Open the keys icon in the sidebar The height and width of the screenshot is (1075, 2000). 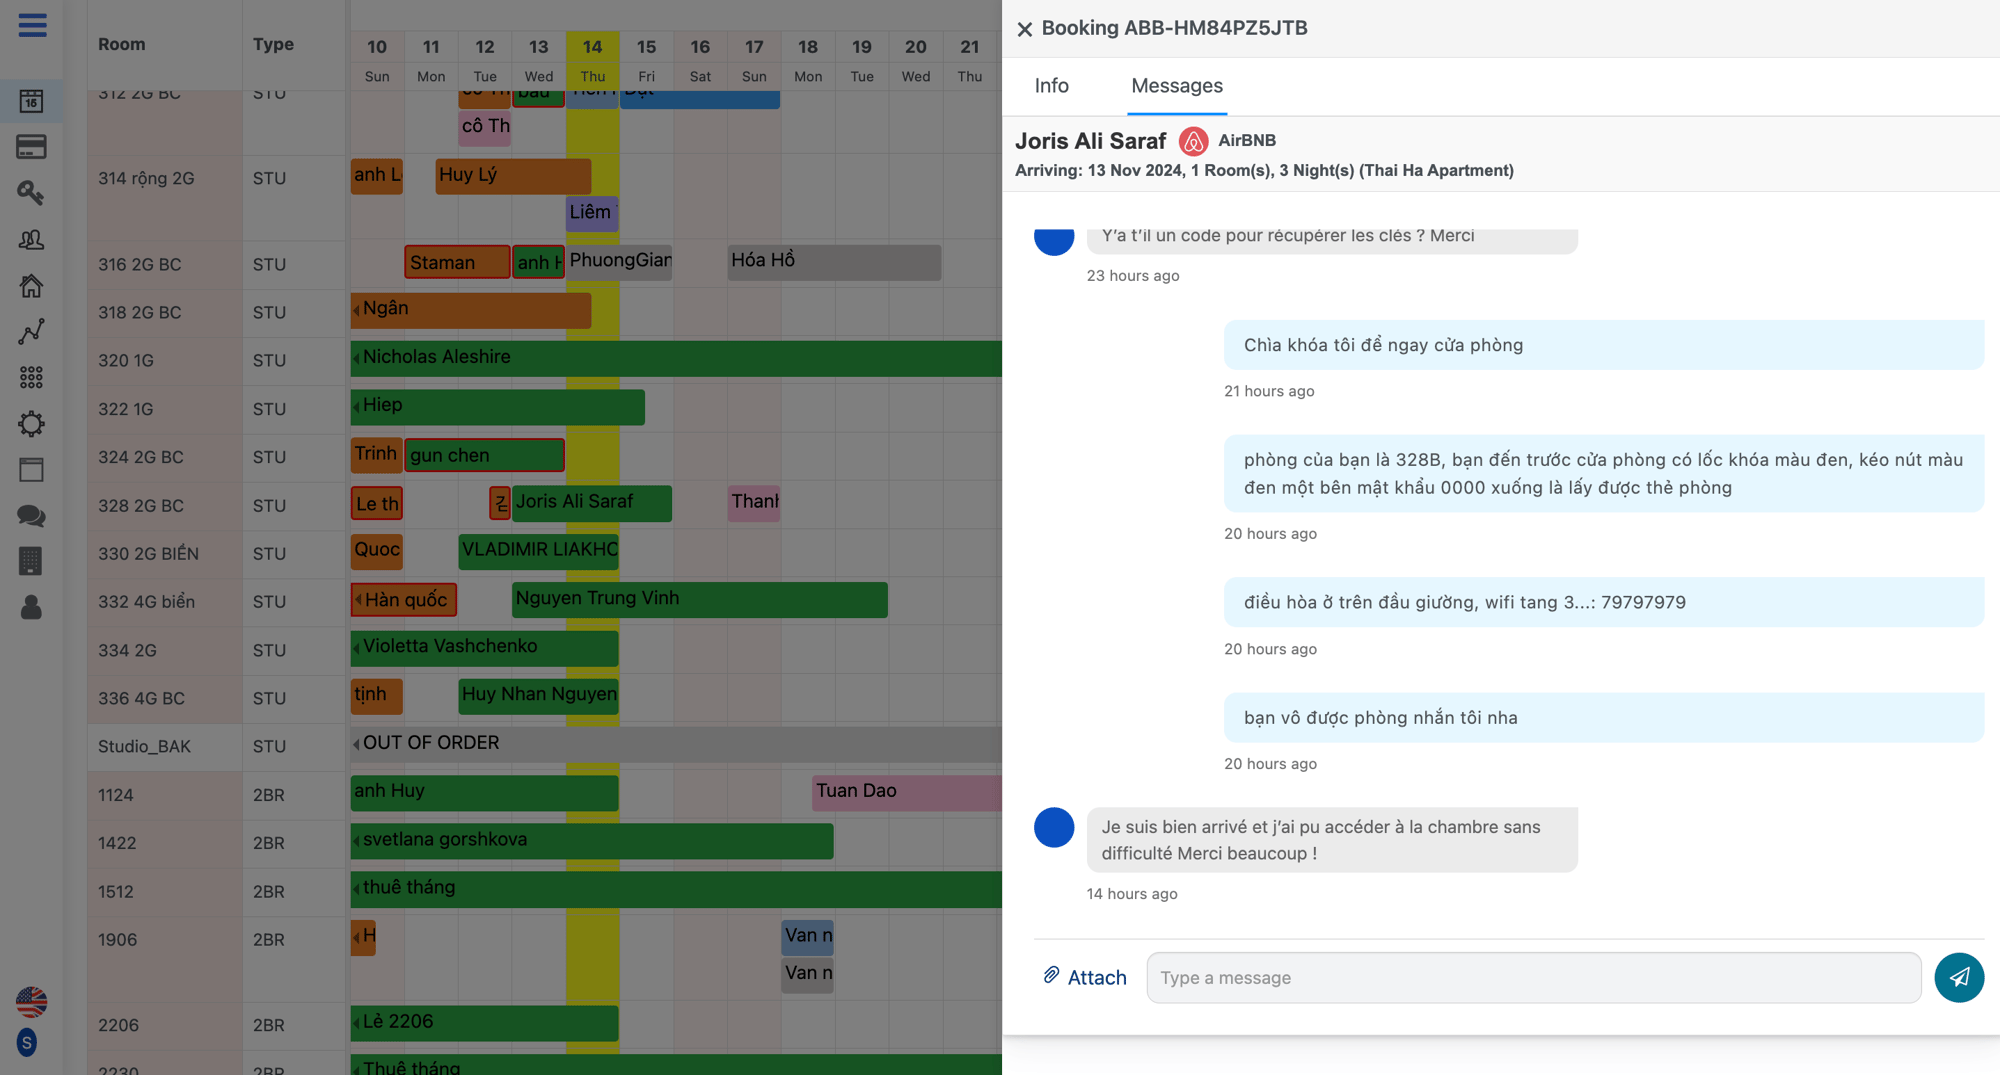31,193
